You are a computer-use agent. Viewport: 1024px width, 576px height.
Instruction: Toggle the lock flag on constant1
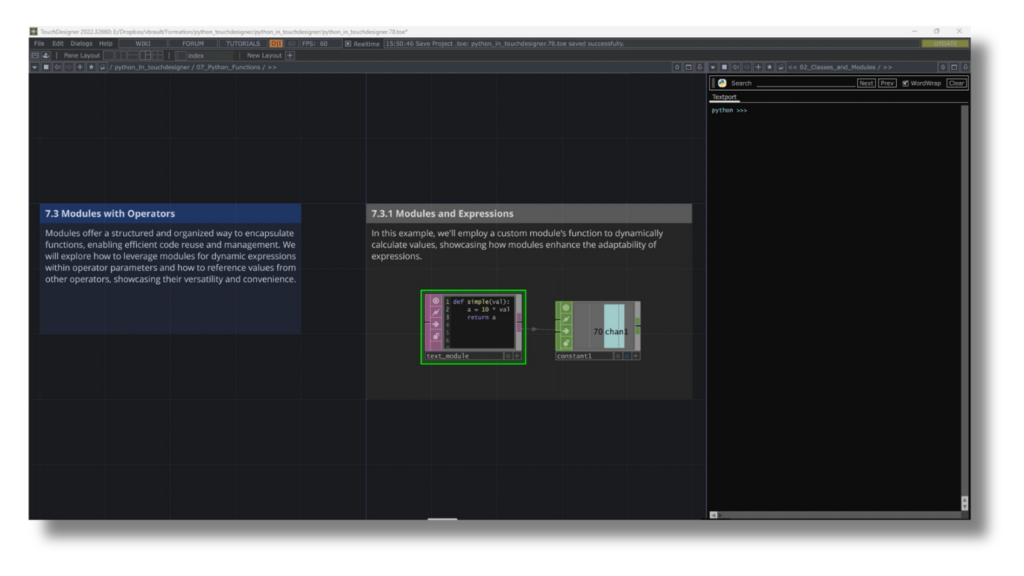coord(566,343)
